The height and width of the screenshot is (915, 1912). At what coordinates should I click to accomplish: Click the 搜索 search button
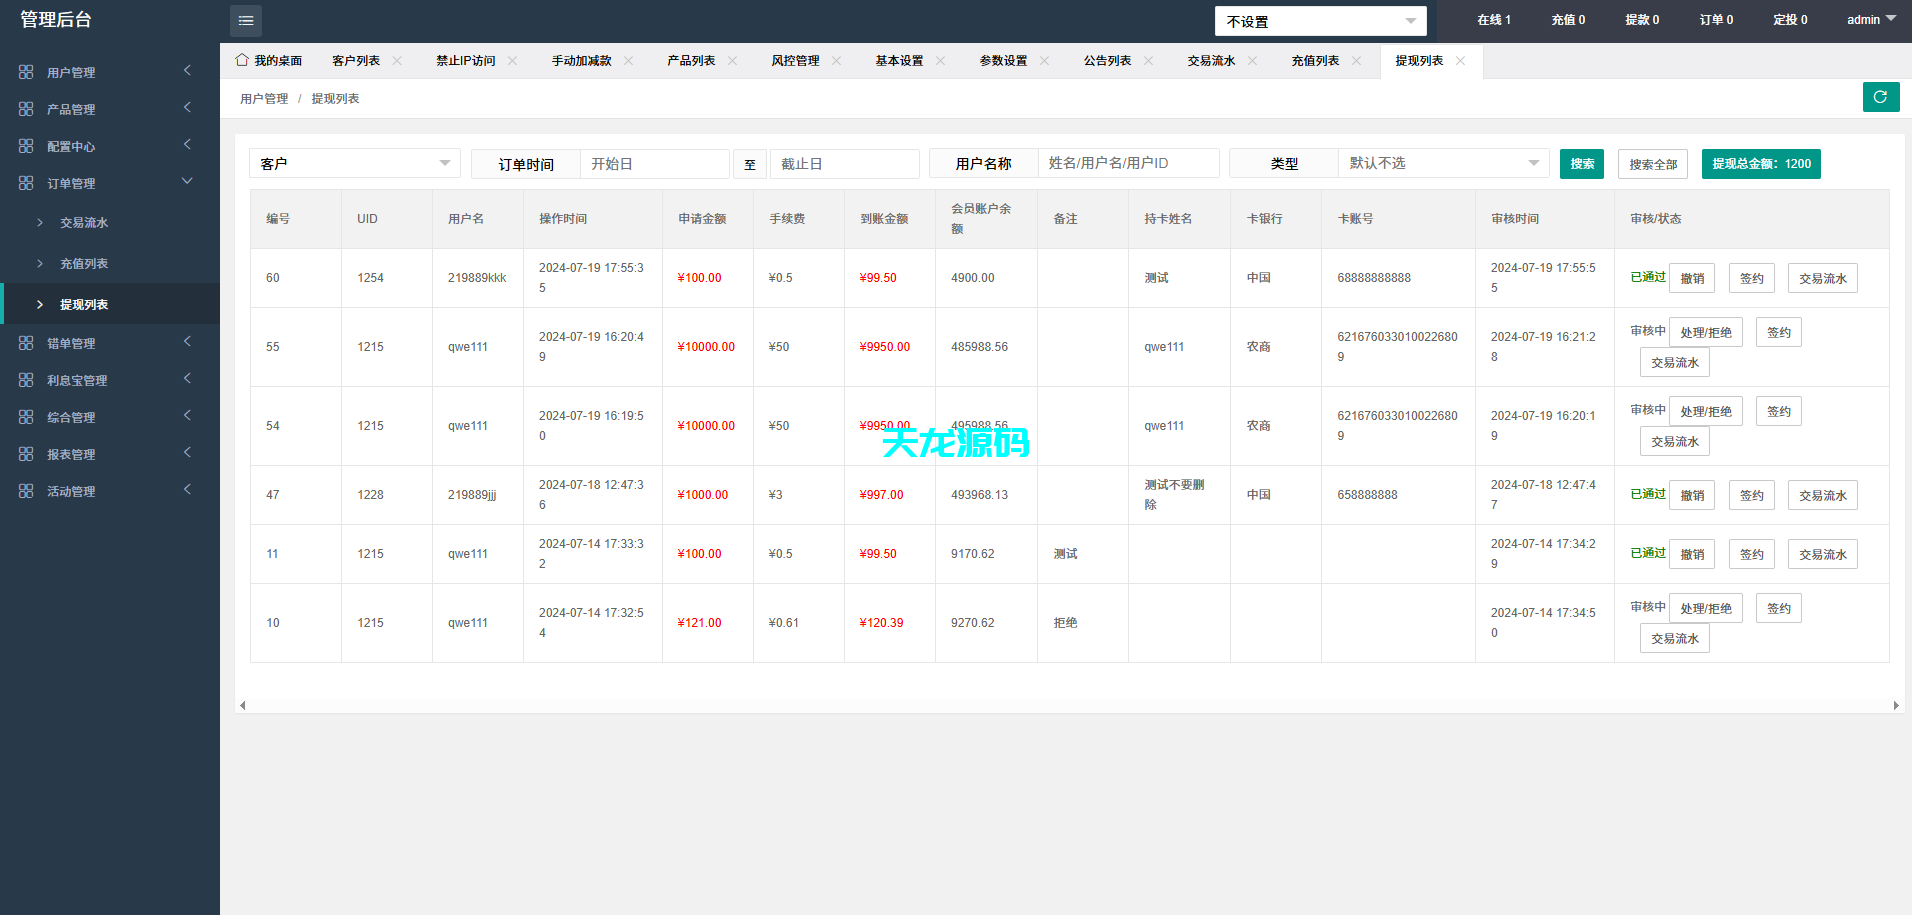click(1581, 163)
